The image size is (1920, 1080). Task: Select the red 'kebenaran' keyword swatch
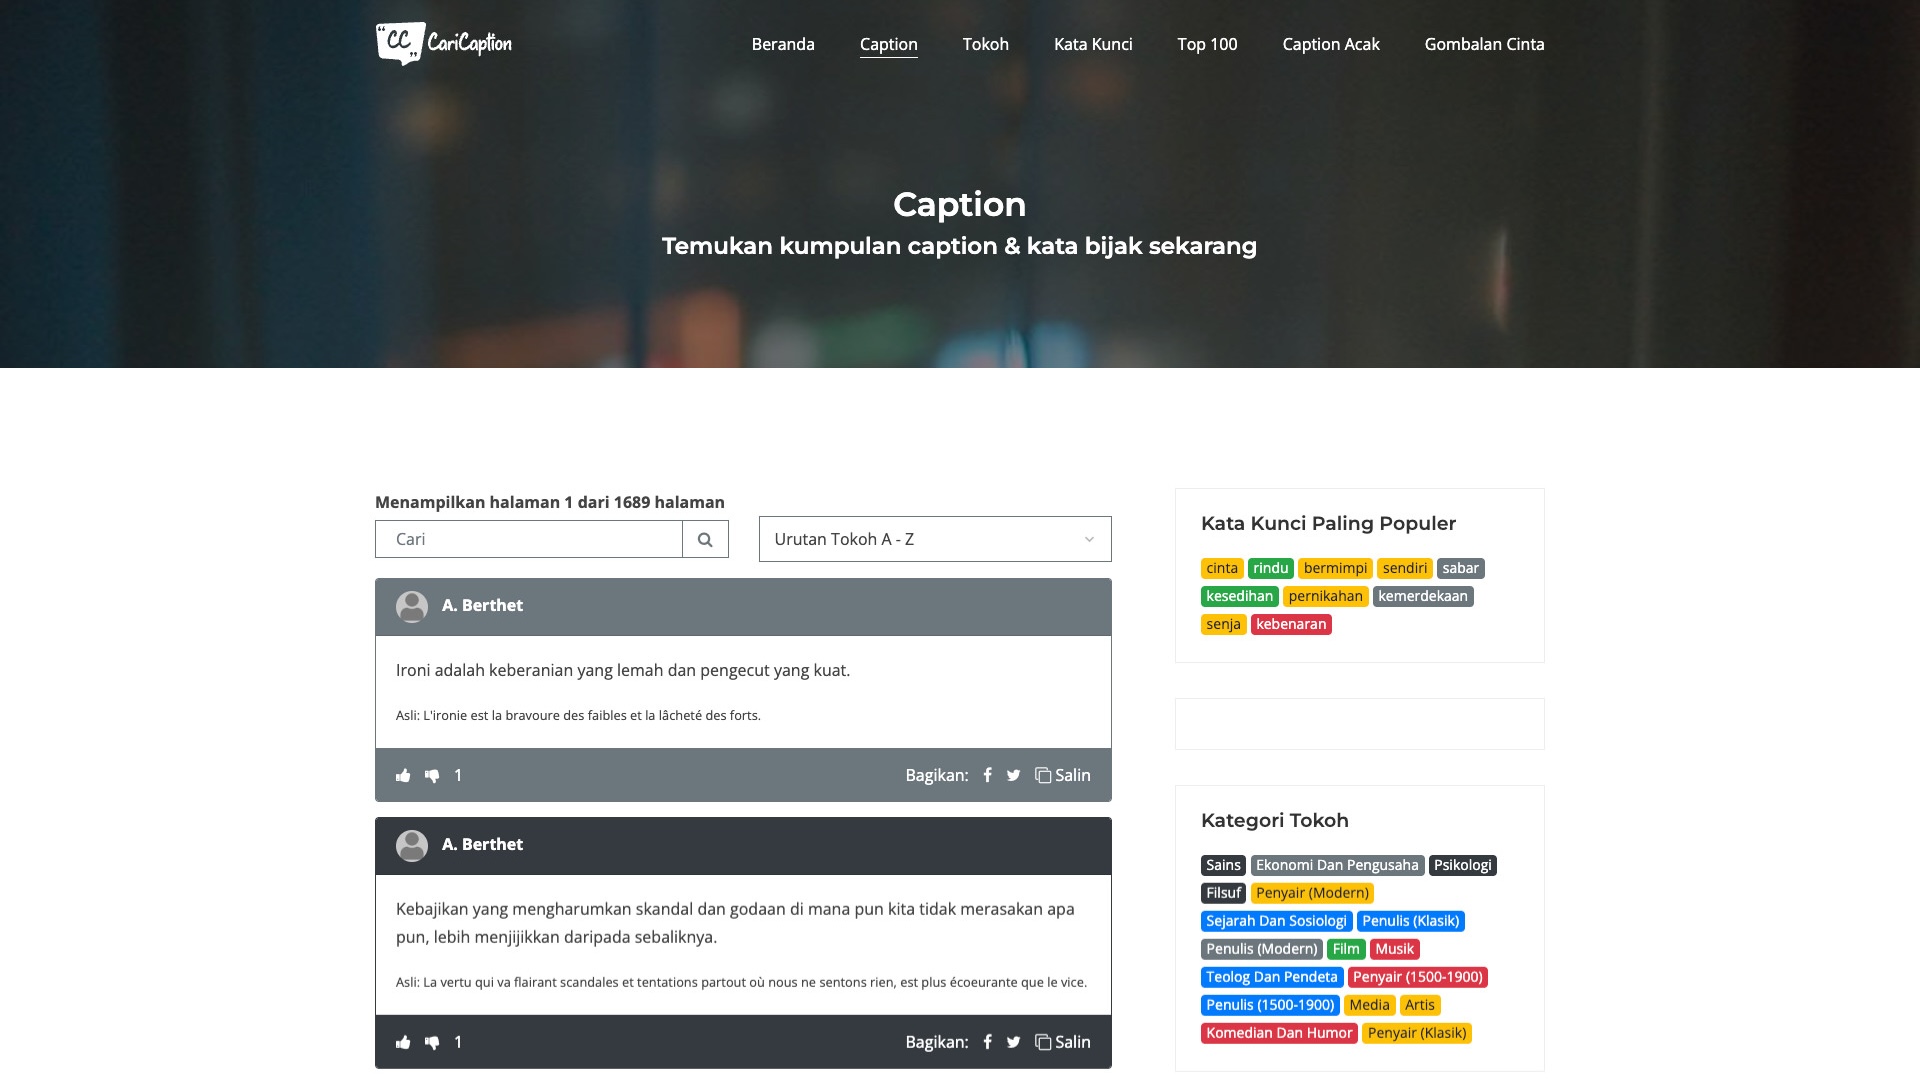1291,624
